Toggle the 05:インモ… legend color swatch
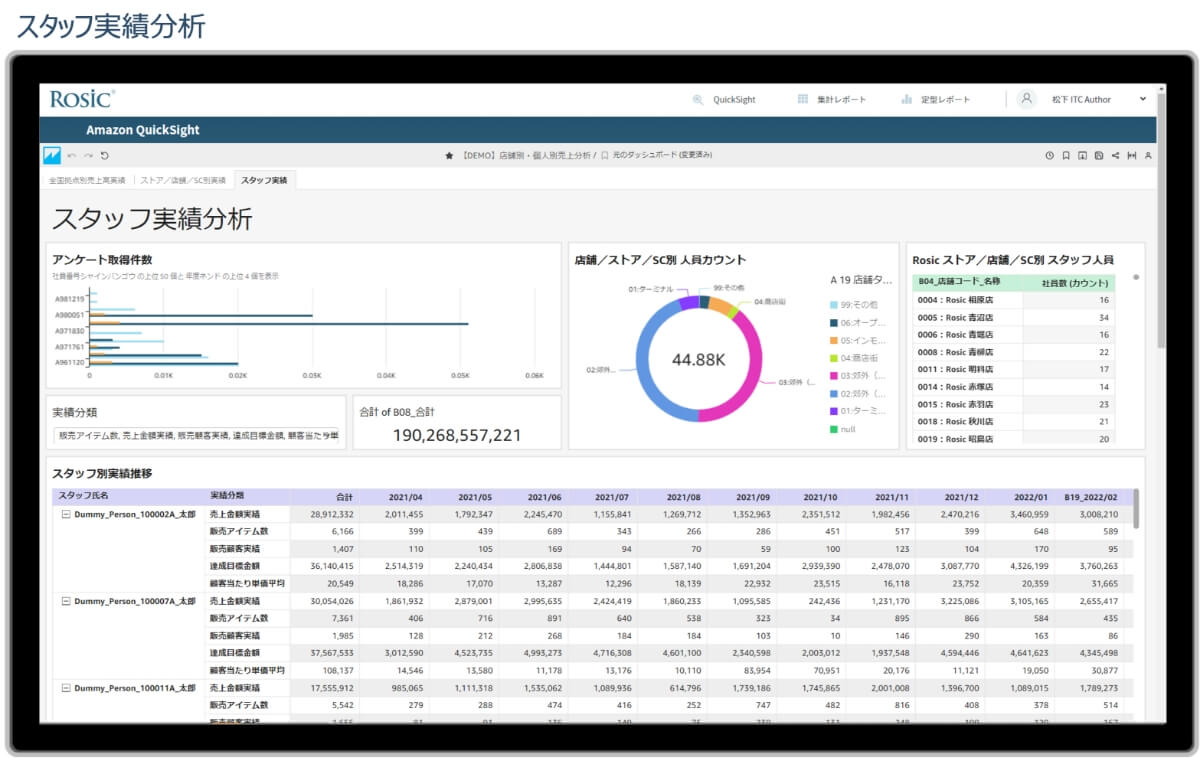 tap(834, 340)
